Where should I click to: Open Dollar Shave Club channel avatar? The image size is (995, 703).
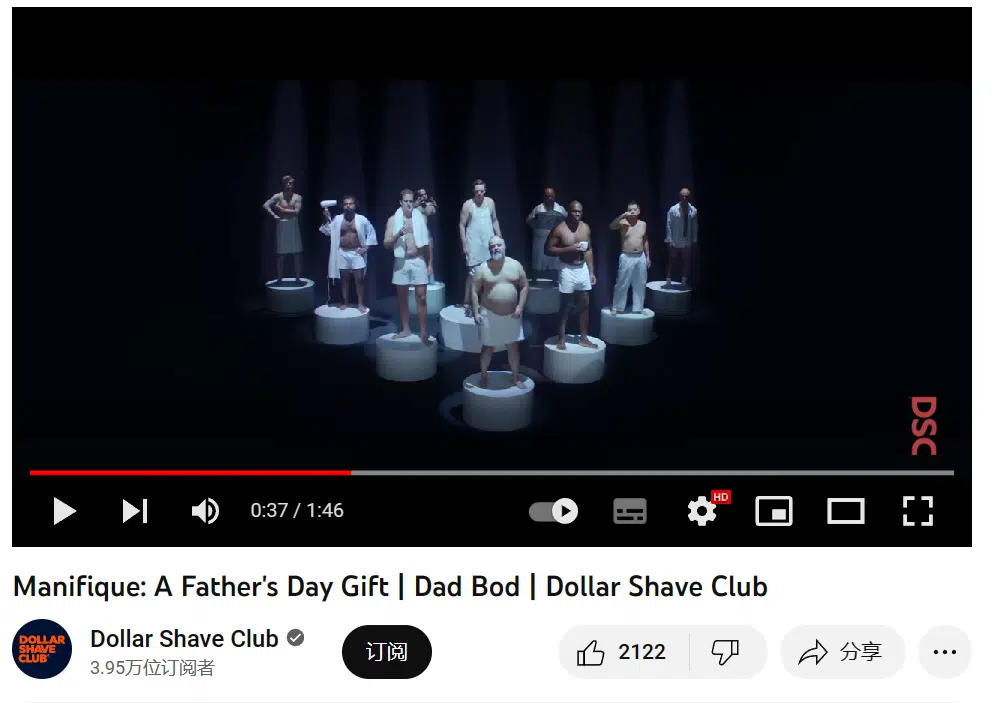tap(42, 649)
